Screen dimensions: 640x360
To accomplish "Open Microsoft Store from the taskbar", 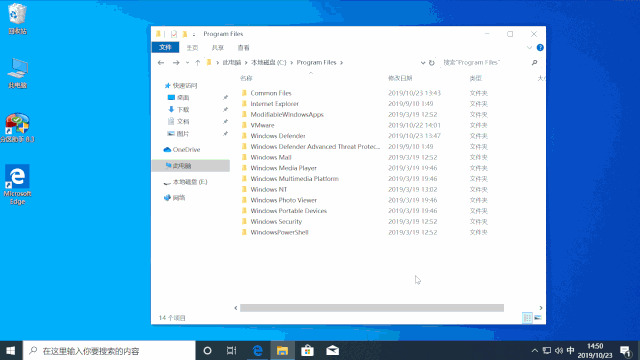I will pos(307,351).
